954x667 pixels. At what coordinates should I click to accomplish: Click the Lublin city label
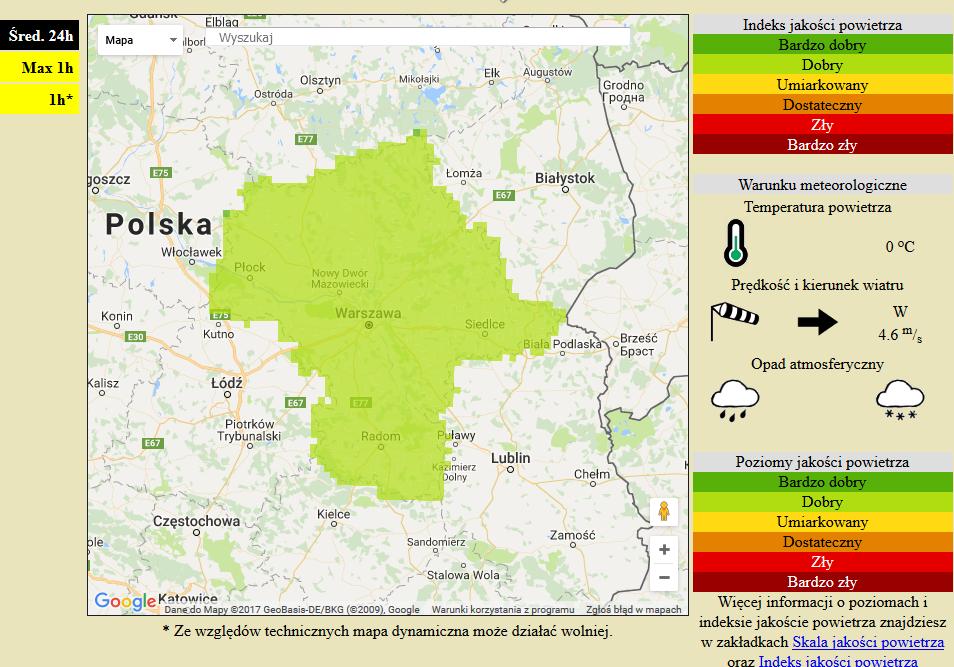tap(510, 458)
